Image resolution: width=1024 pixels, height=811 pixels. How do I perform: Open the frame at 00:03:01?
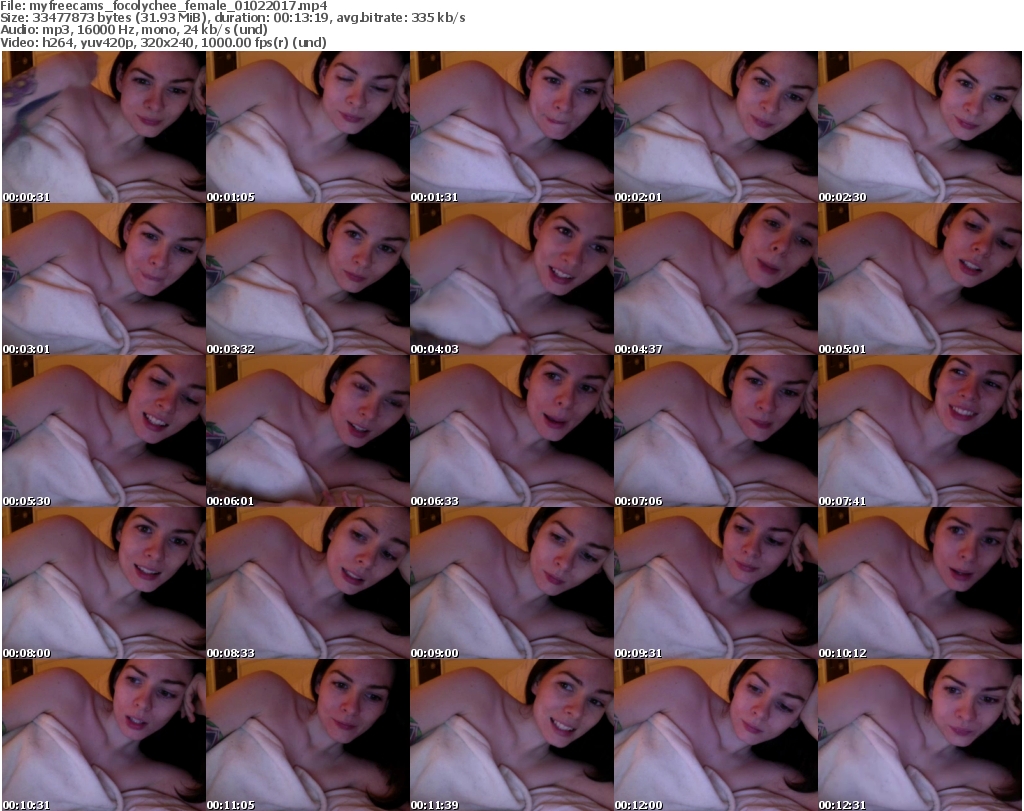pos(104,279)
